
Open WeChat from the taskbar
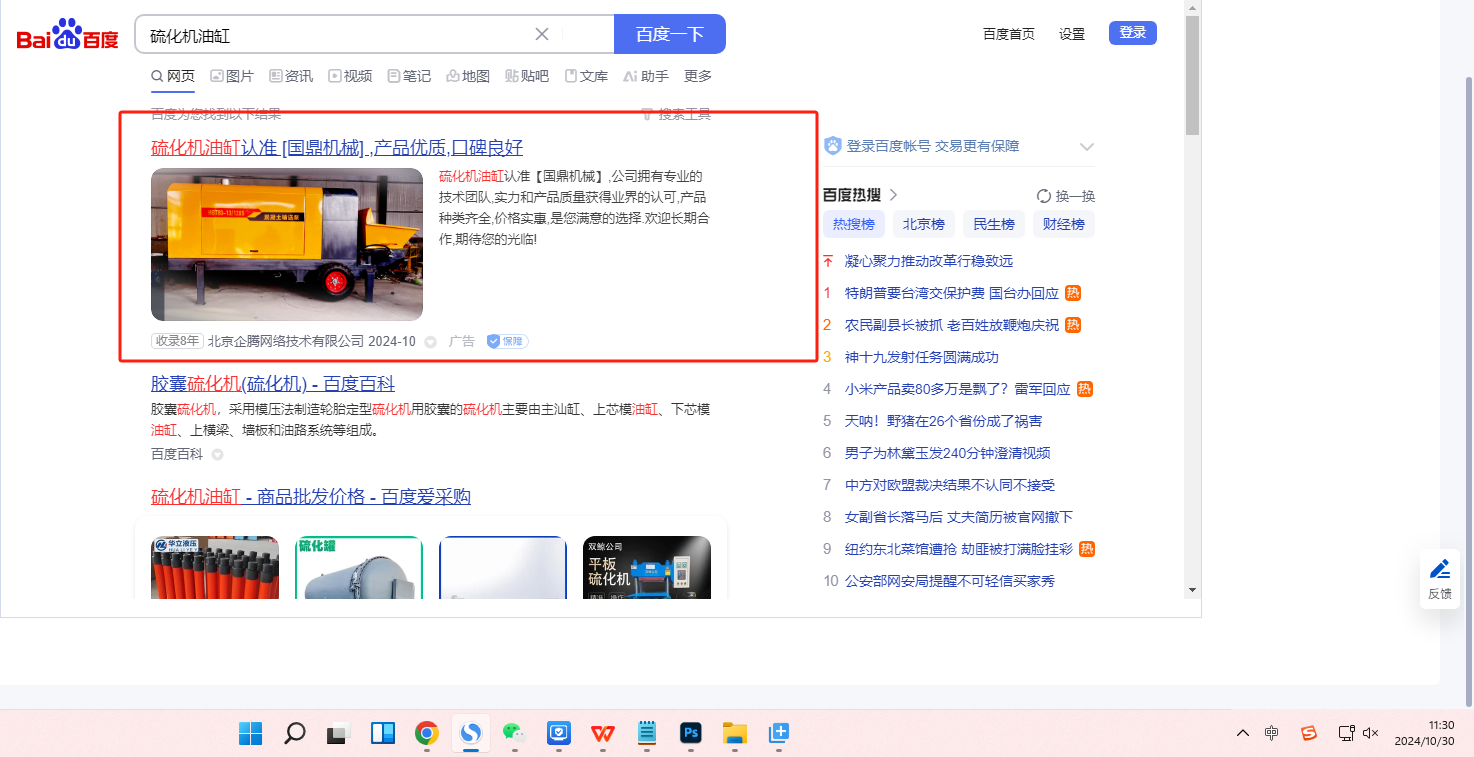click(x=514, y=733)
